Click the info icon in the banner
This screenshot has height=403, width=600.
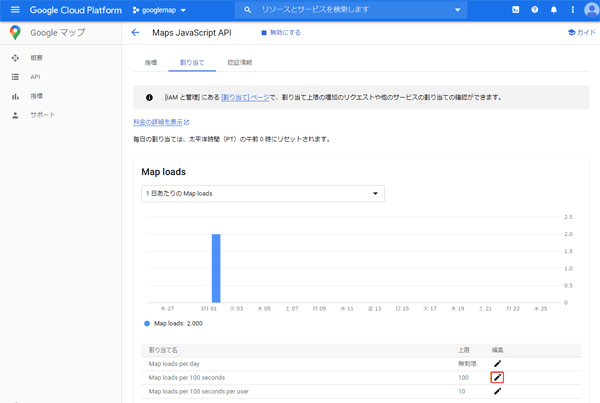(x=149, y=98)
